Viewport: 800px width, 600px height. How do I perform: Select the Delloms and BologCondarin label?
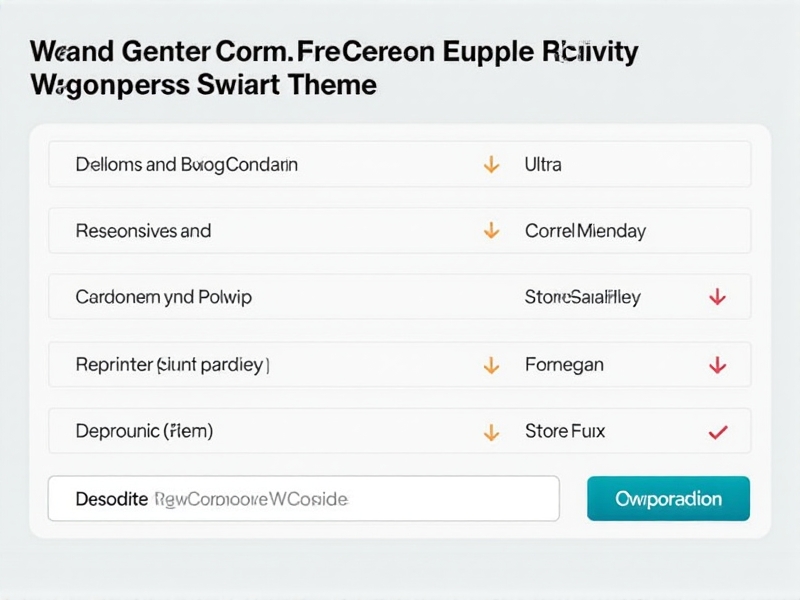pyautogui.click(x=186, y=165)
